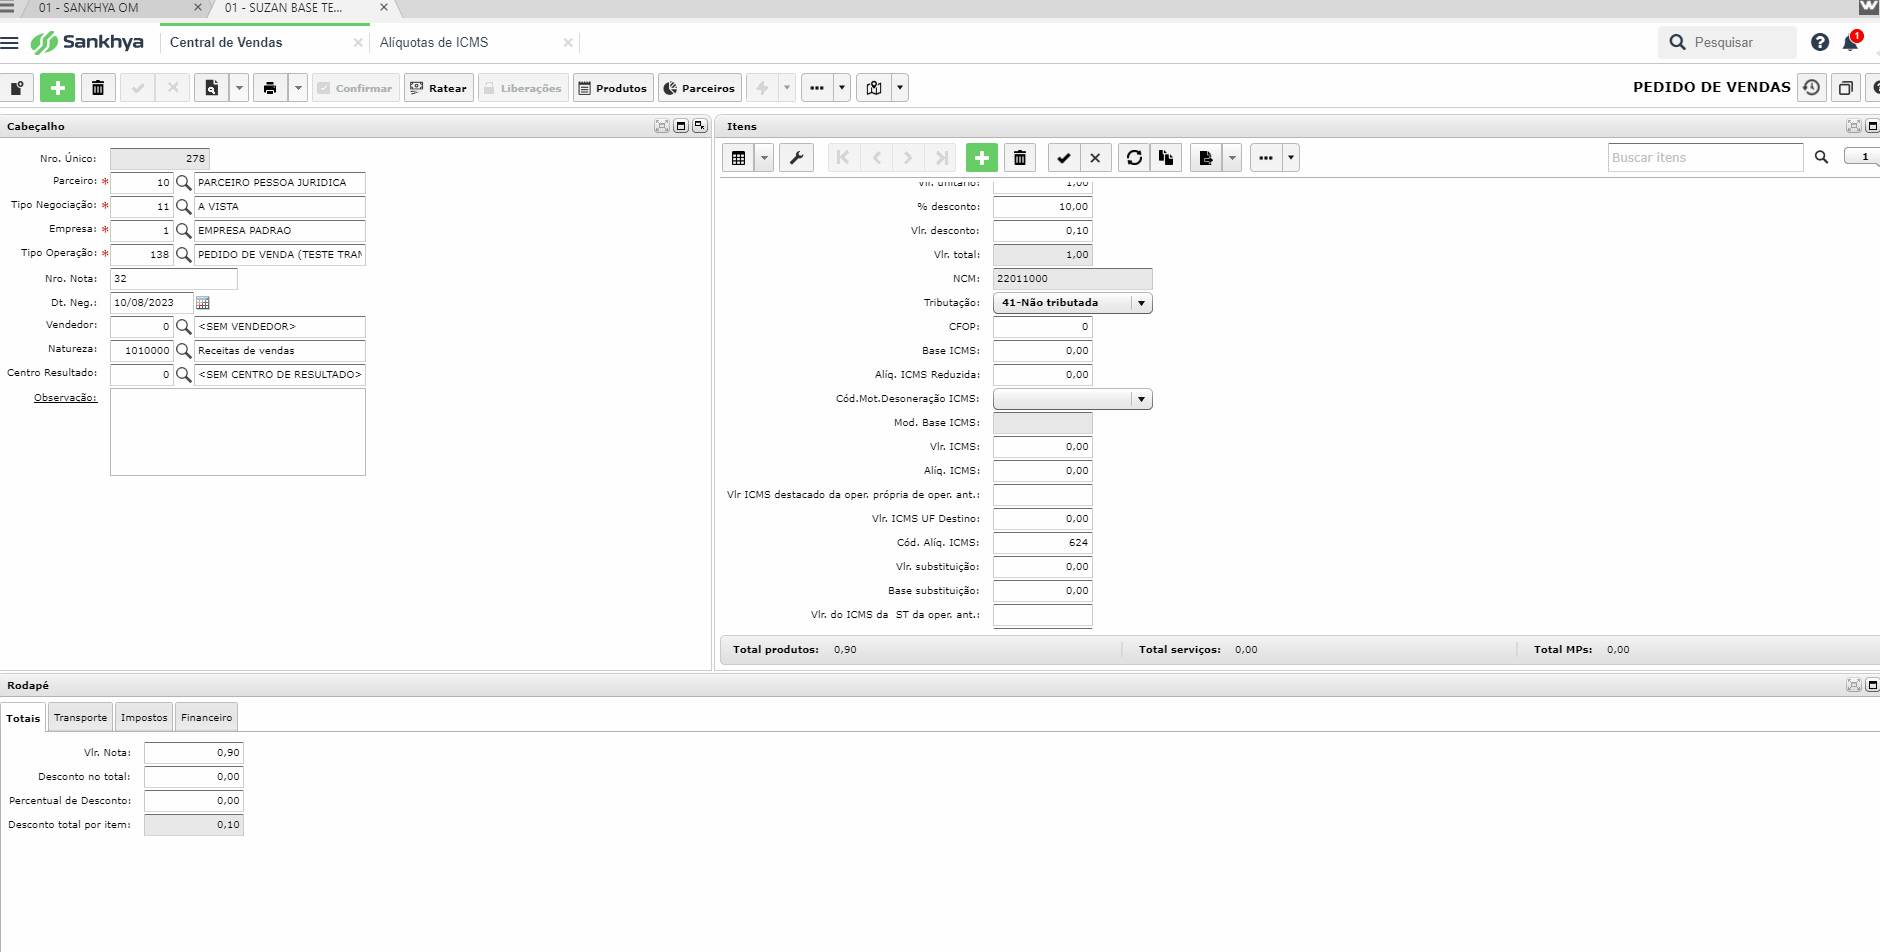Viewport: 1880px width, 952px height.
Task: Click the notifications bell icon
Action: pyautogui.click(x=1850, y=42)
